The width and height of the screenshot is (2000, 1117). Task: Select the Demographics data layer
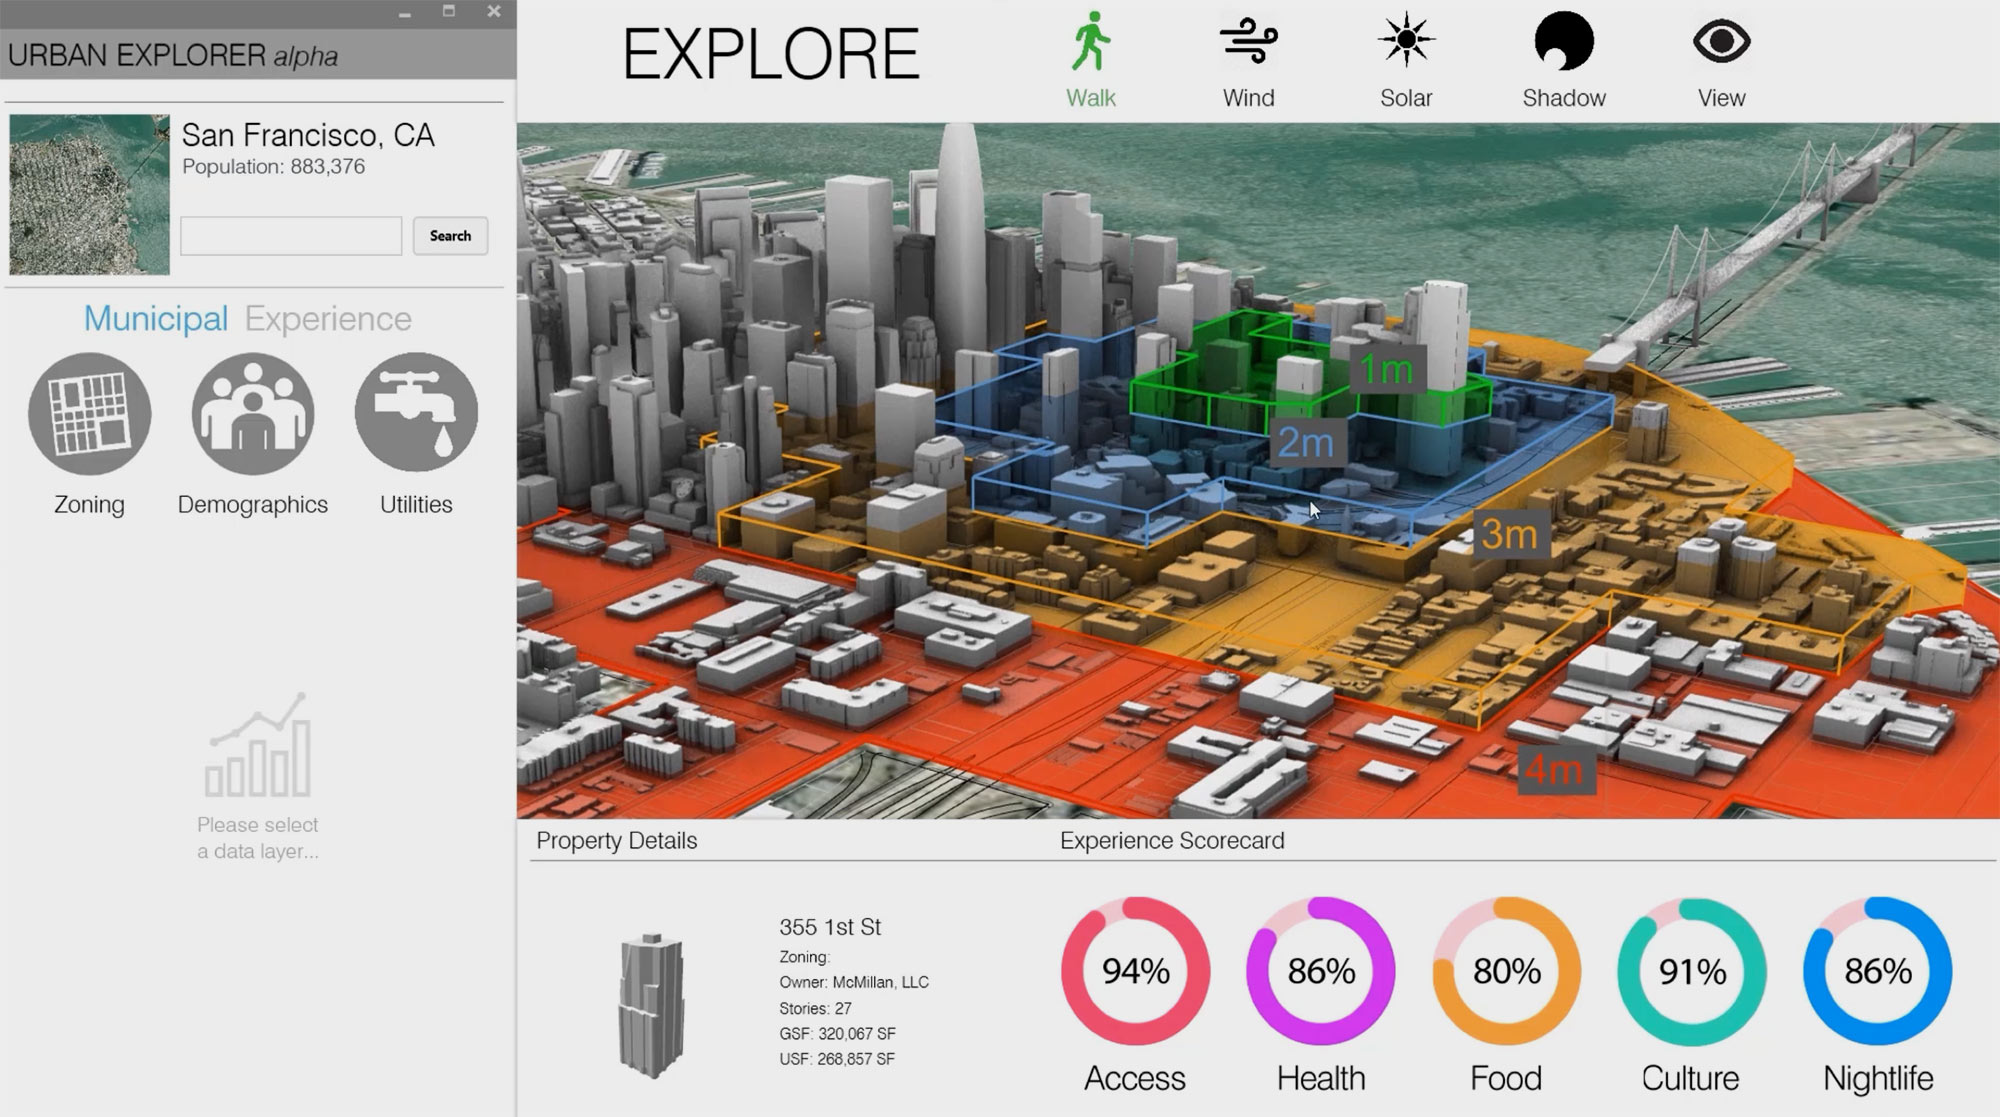point(253,414)
